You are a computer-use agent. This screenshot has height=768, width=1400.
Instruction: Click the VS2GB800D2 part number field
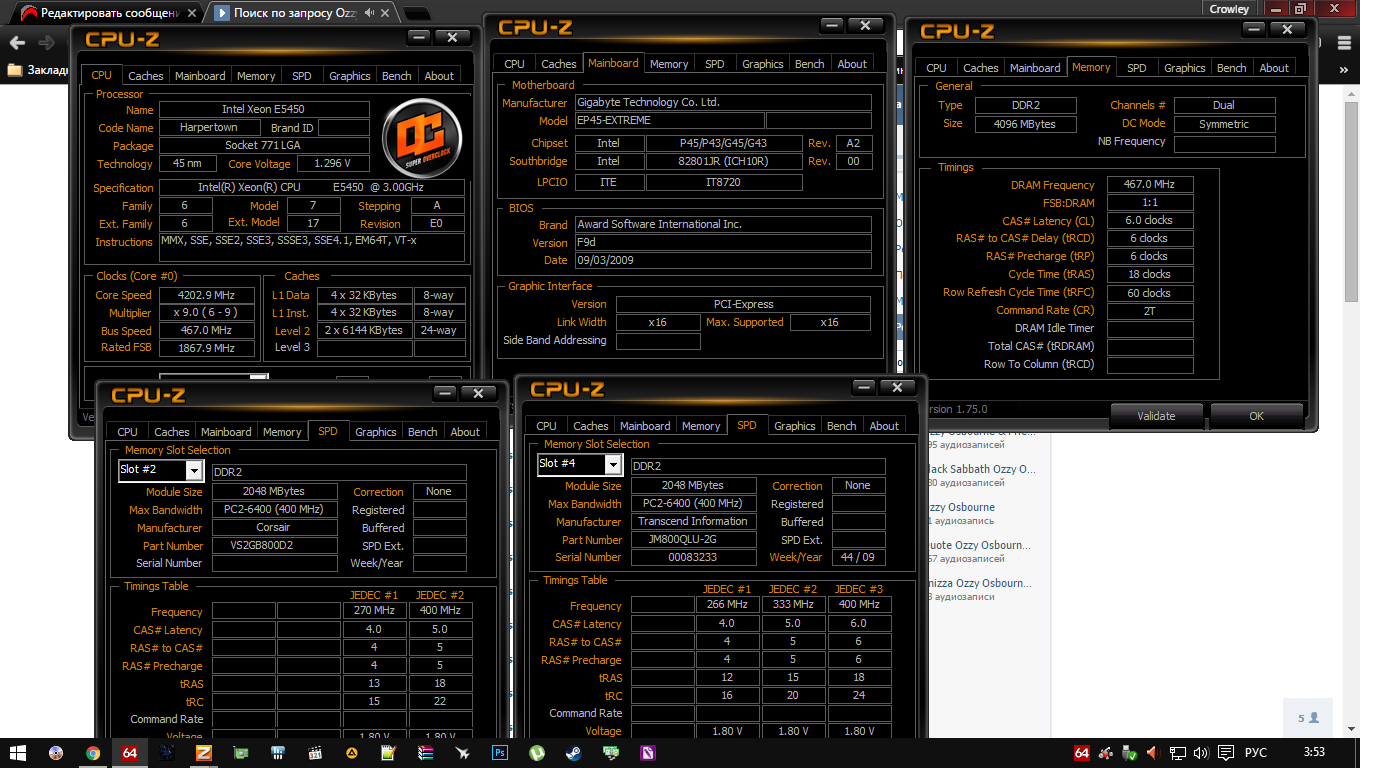275,546
